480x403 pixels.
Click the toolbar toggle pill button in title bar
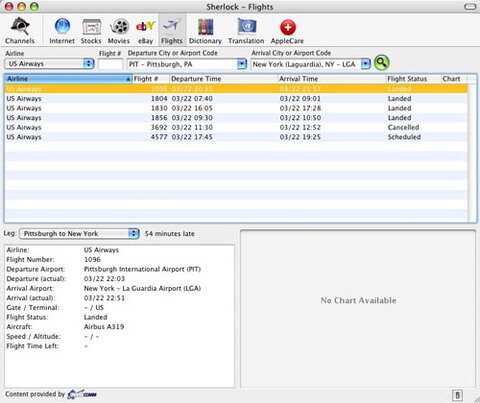[x=470, y=7]
